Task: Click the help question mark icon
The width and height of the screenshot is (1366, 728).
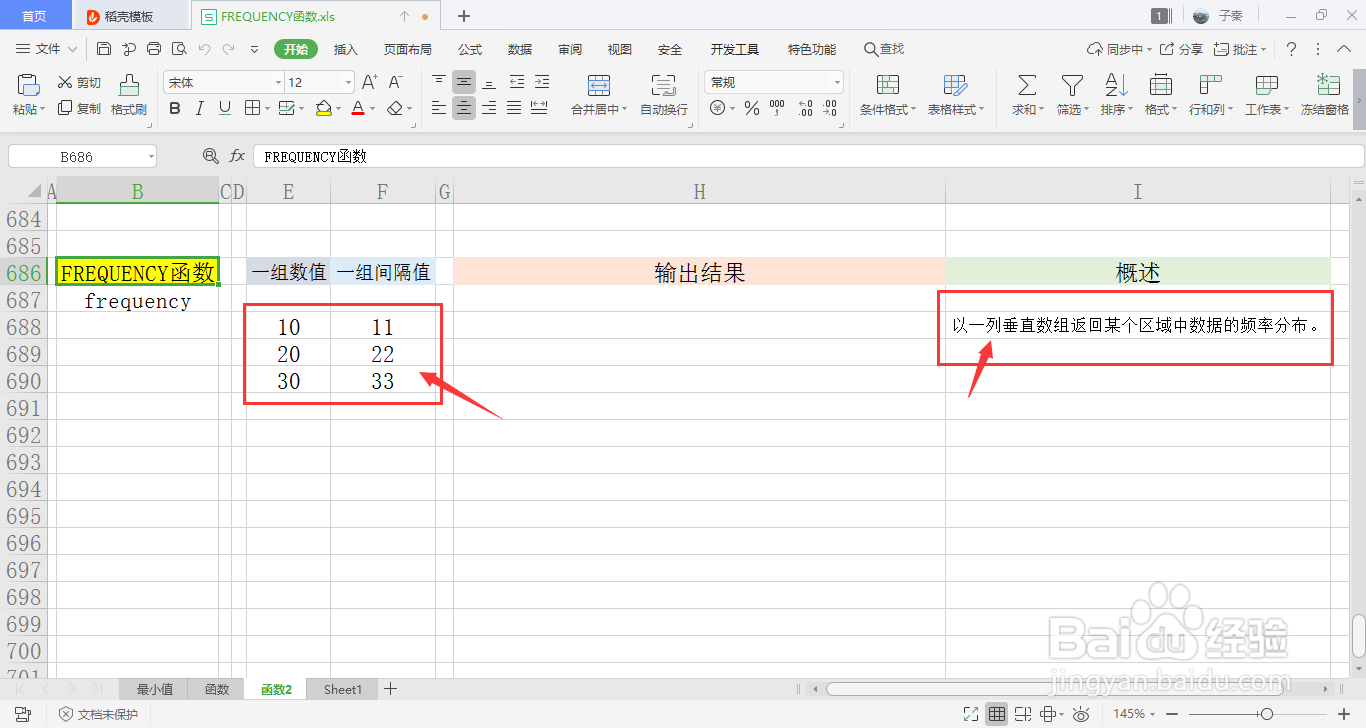Action: coord(1291,49)
